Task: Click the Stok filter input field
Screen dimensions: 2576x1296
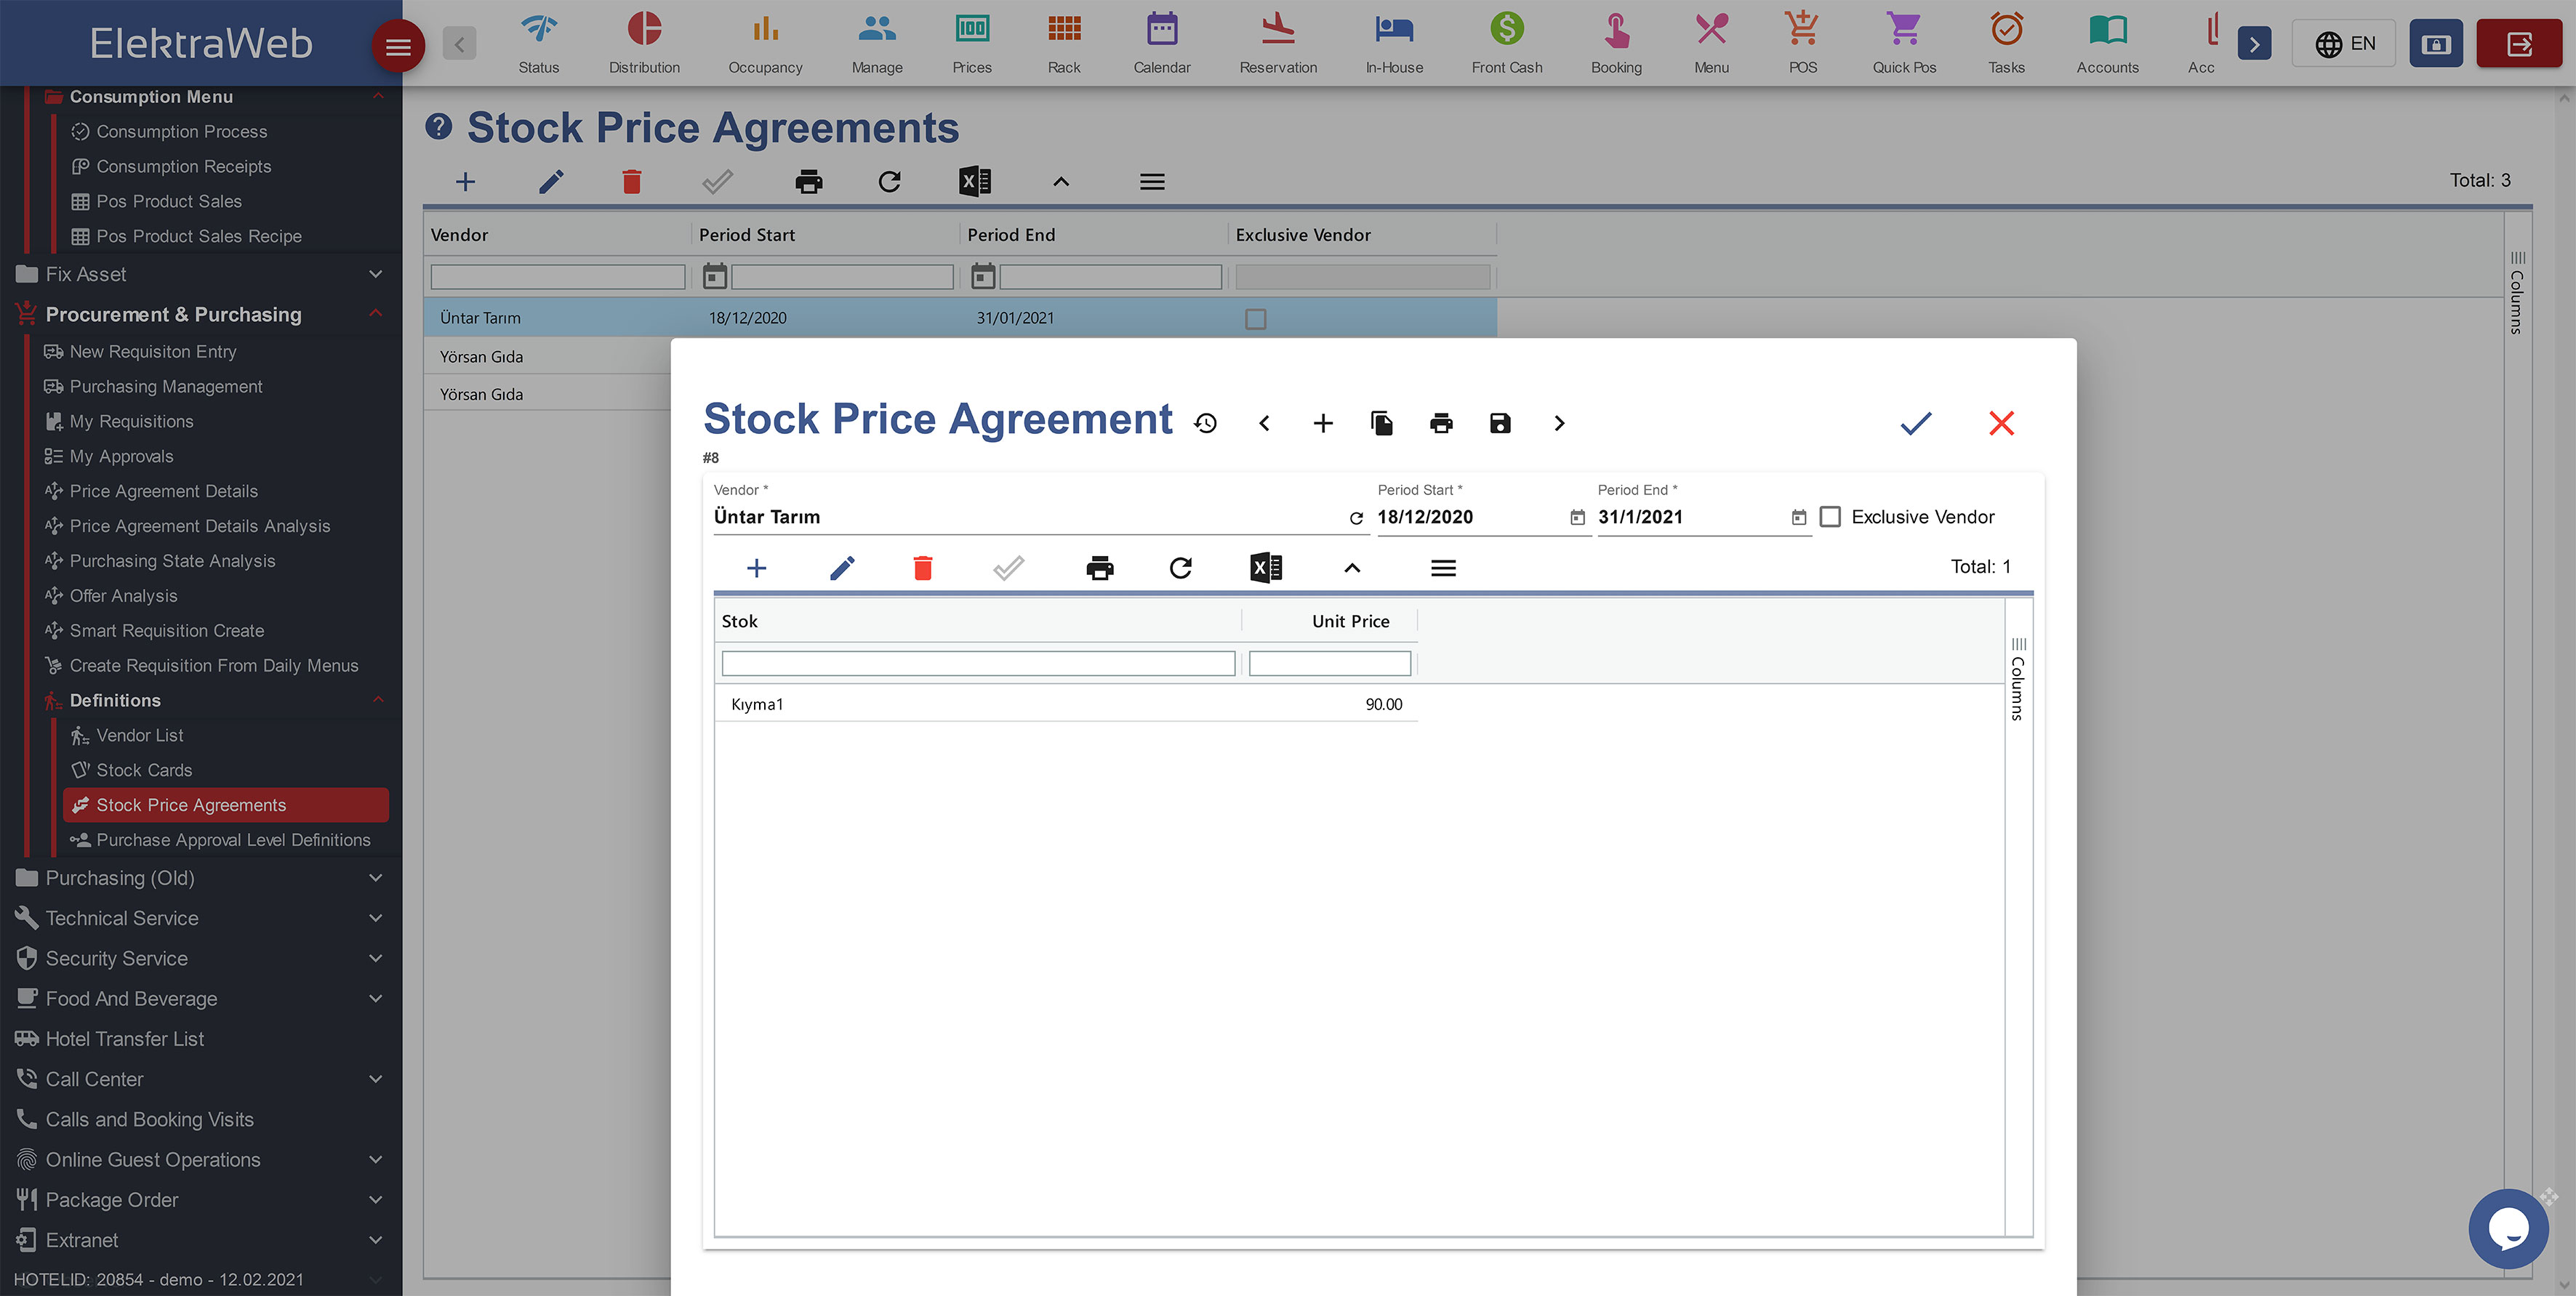Action: click(978, 663)
